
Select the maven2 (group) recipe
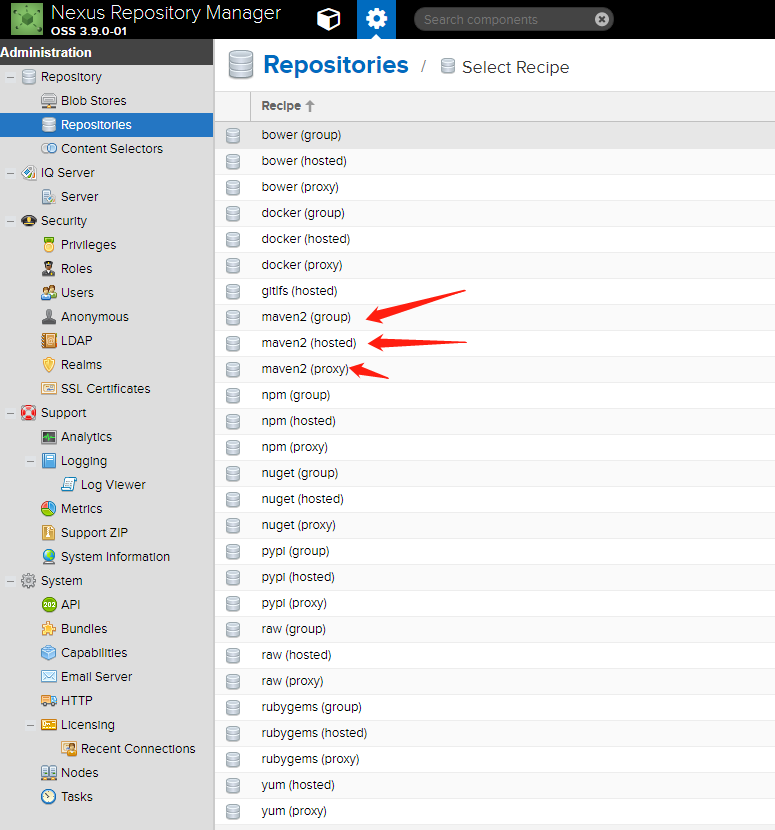pos(494,317)
